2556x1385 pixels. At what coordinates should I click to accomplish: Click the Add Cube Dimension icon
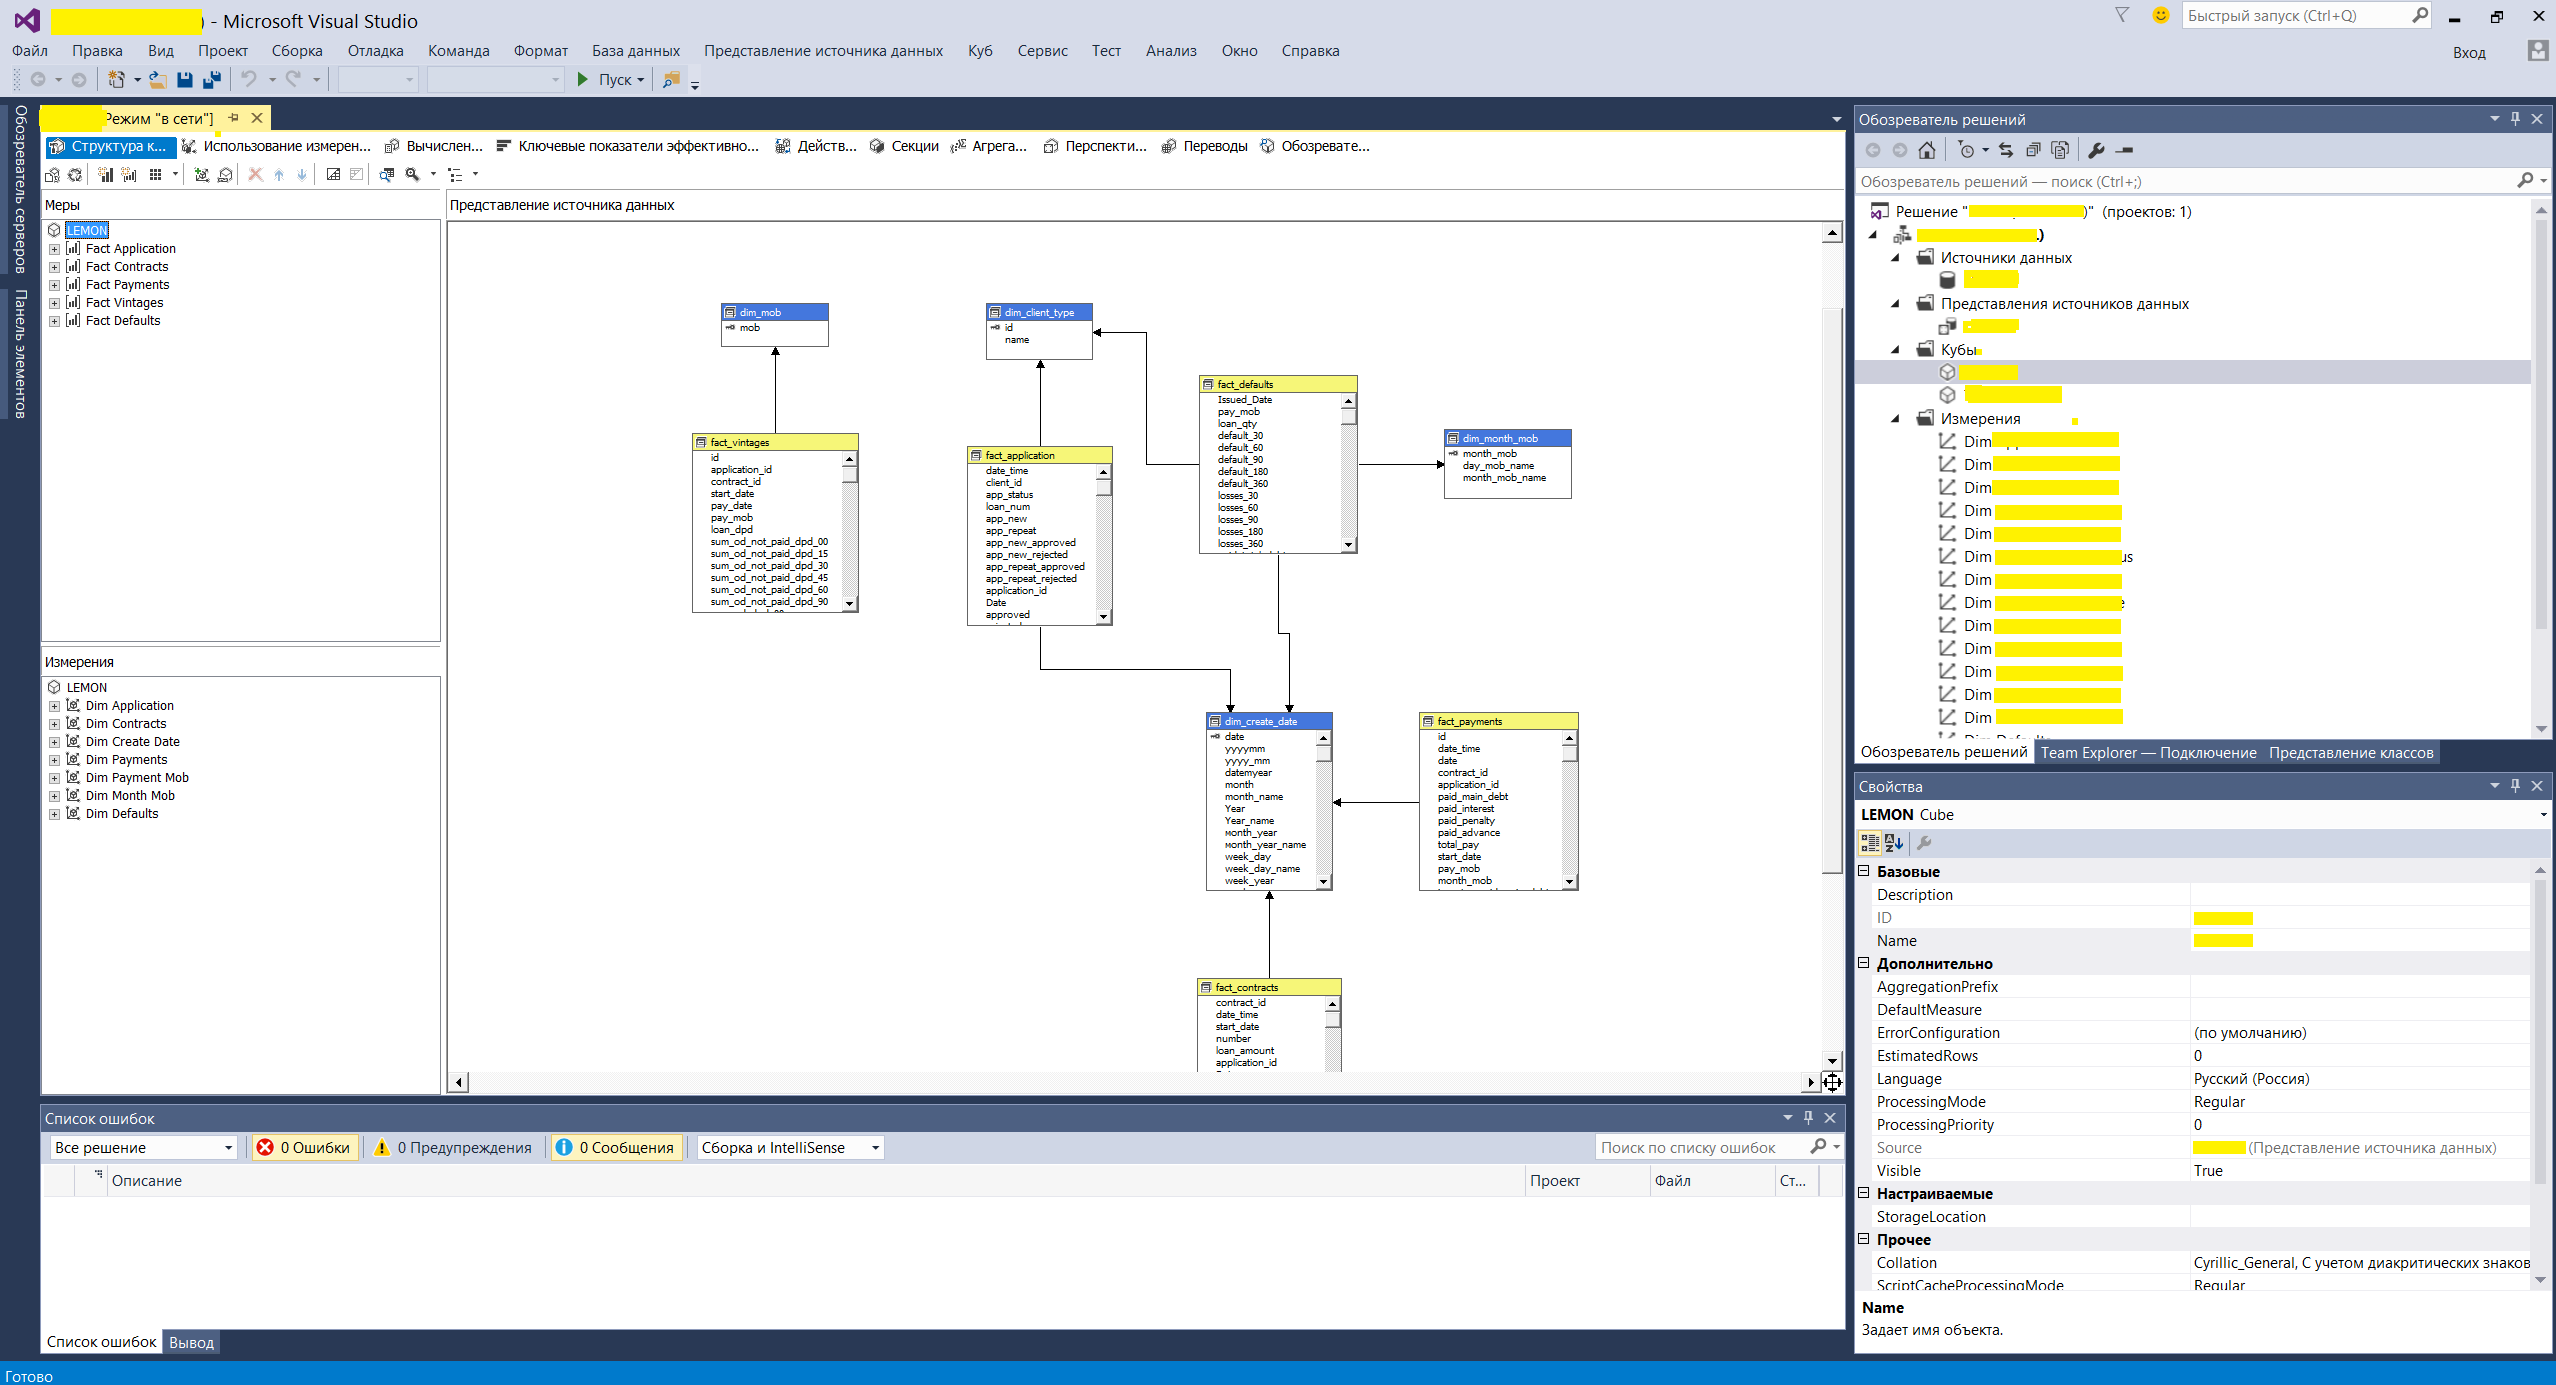pos(201,175)
